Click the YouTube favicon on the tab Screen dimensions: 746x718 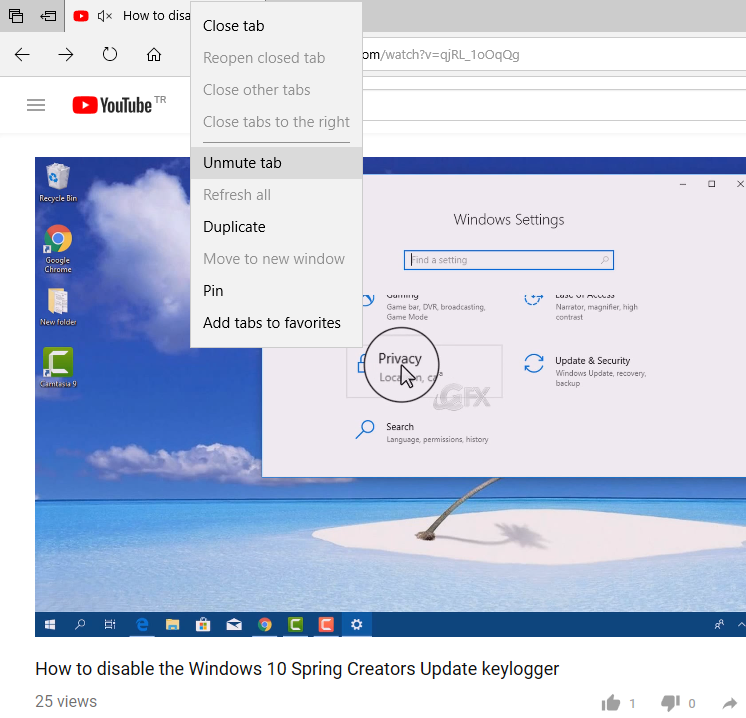coord(81,16)
